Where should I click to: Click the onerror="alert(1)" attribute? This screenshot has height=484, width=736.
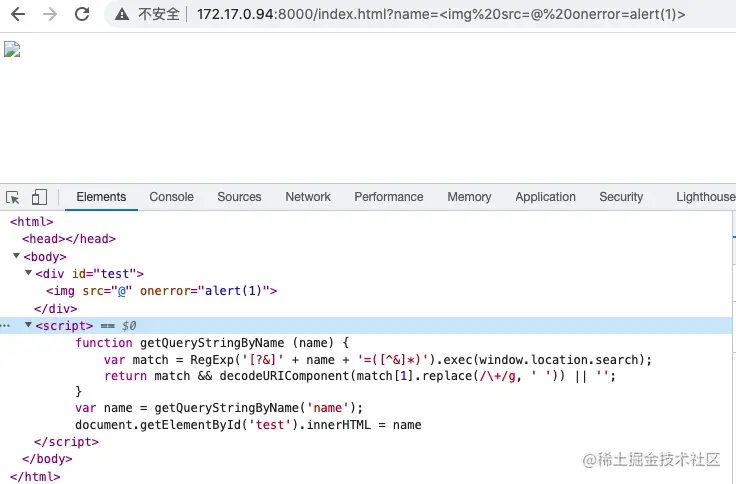click(x=204, y=291)
